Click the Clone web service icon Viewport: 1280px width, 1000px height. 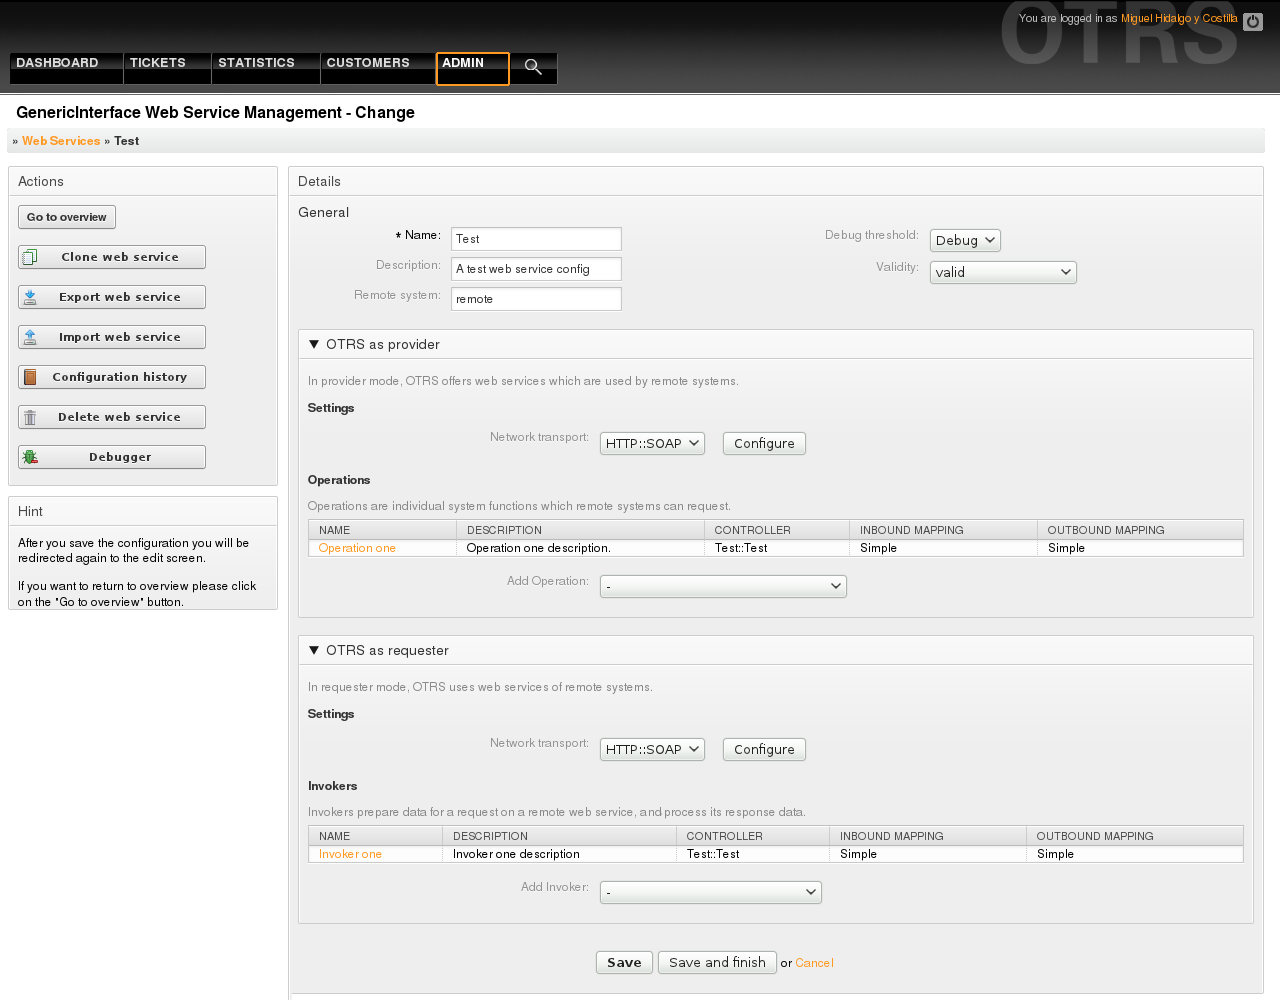pyautogui.click(x=30, y=257)
